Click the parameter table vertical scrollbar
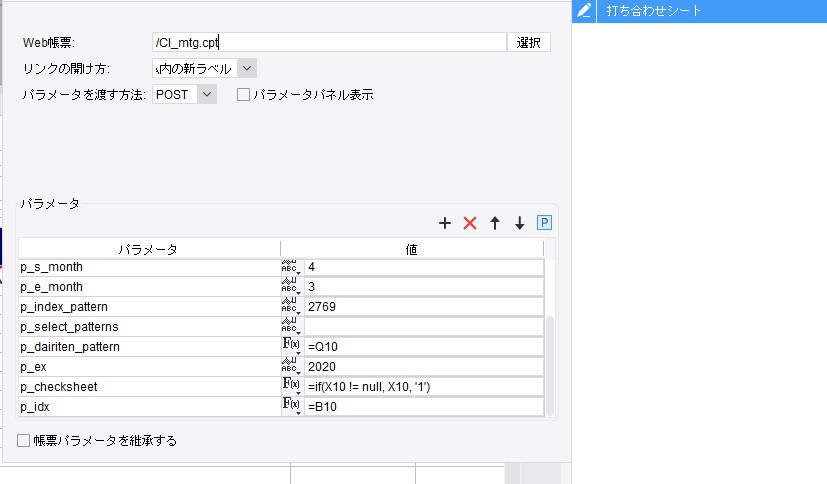 [550, 366]
